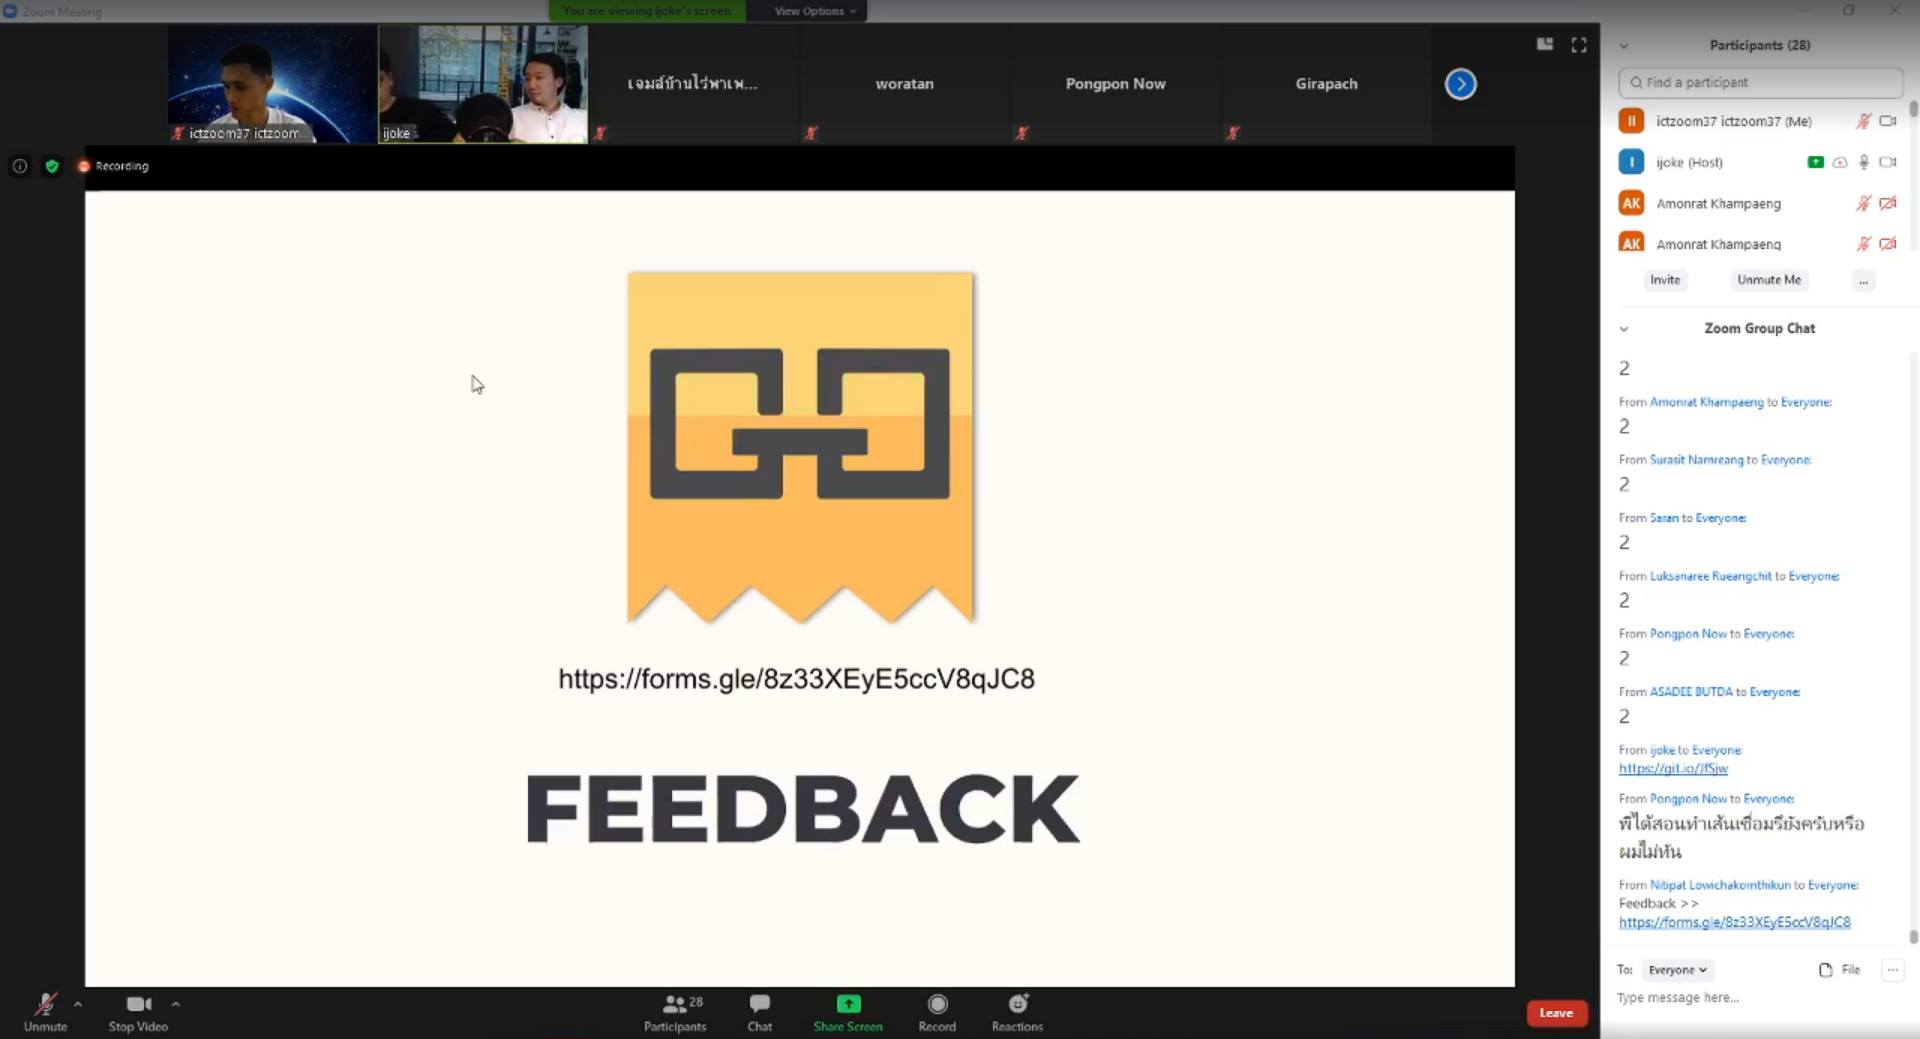Click ictzoom37 (Me) avatar in participants

click(1631, 121)
